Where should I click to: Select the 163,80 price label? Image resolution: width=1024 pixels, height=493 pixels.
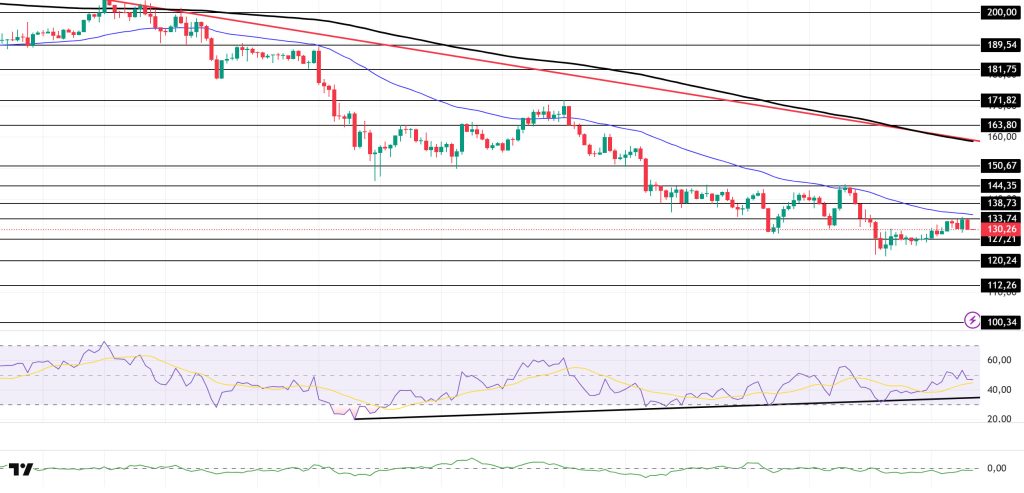point(1001,125)
